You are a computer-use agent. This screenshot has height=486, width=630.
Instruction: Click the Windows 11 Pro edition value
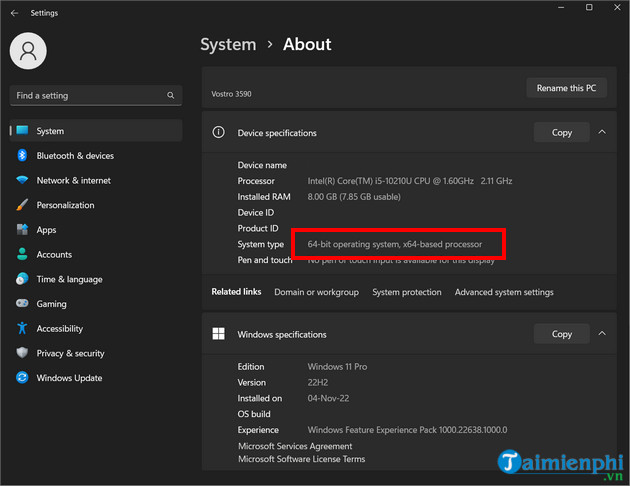coord(337,367)
